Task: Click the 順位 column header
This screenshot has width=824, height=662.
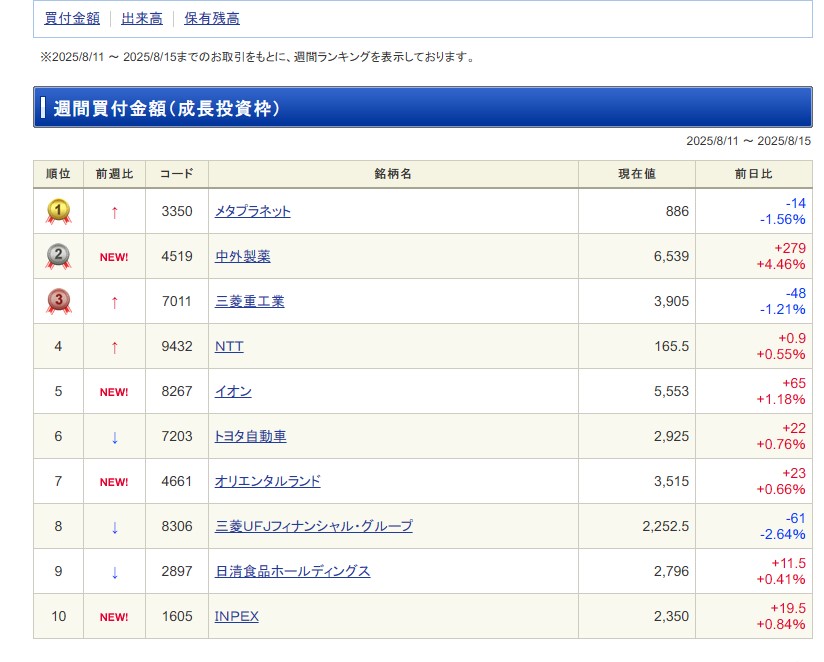Action: click(58, 174)
